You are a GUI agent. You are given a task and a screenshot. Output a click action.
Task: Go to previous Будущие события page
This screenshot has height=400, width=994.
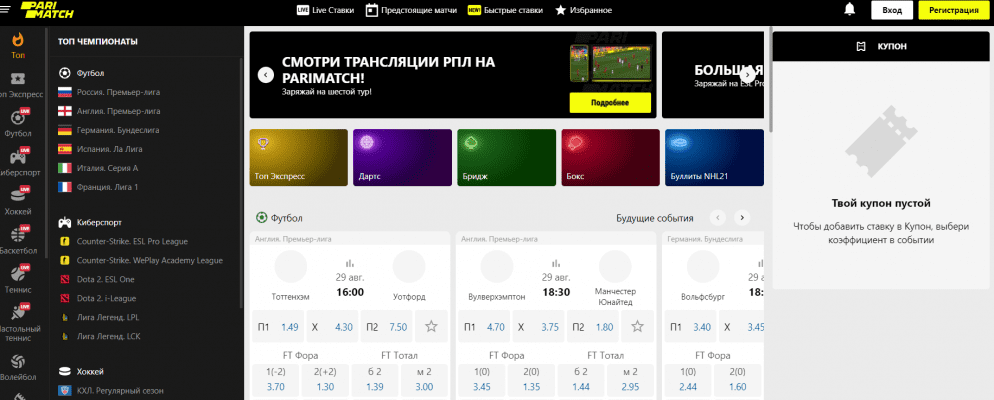(x=718, y=217)
